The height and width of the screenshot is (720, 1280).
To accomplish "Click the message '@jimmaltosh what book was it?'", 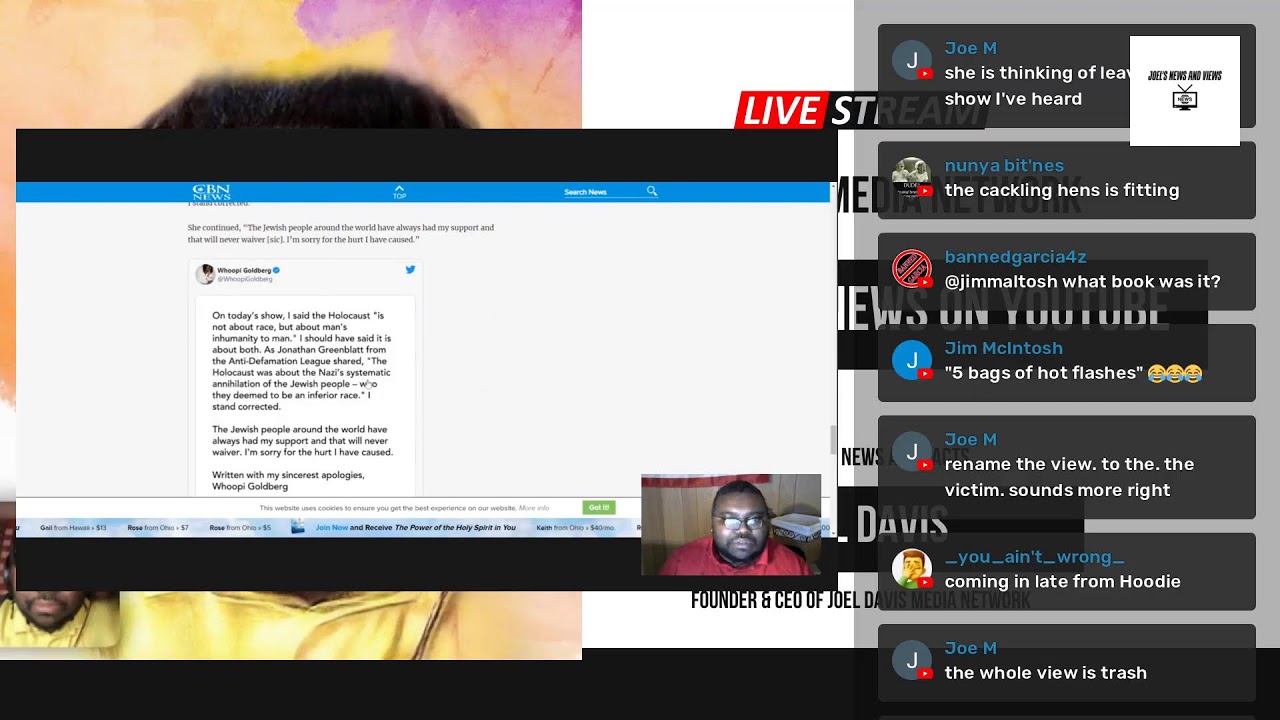I will (1082, 282).
